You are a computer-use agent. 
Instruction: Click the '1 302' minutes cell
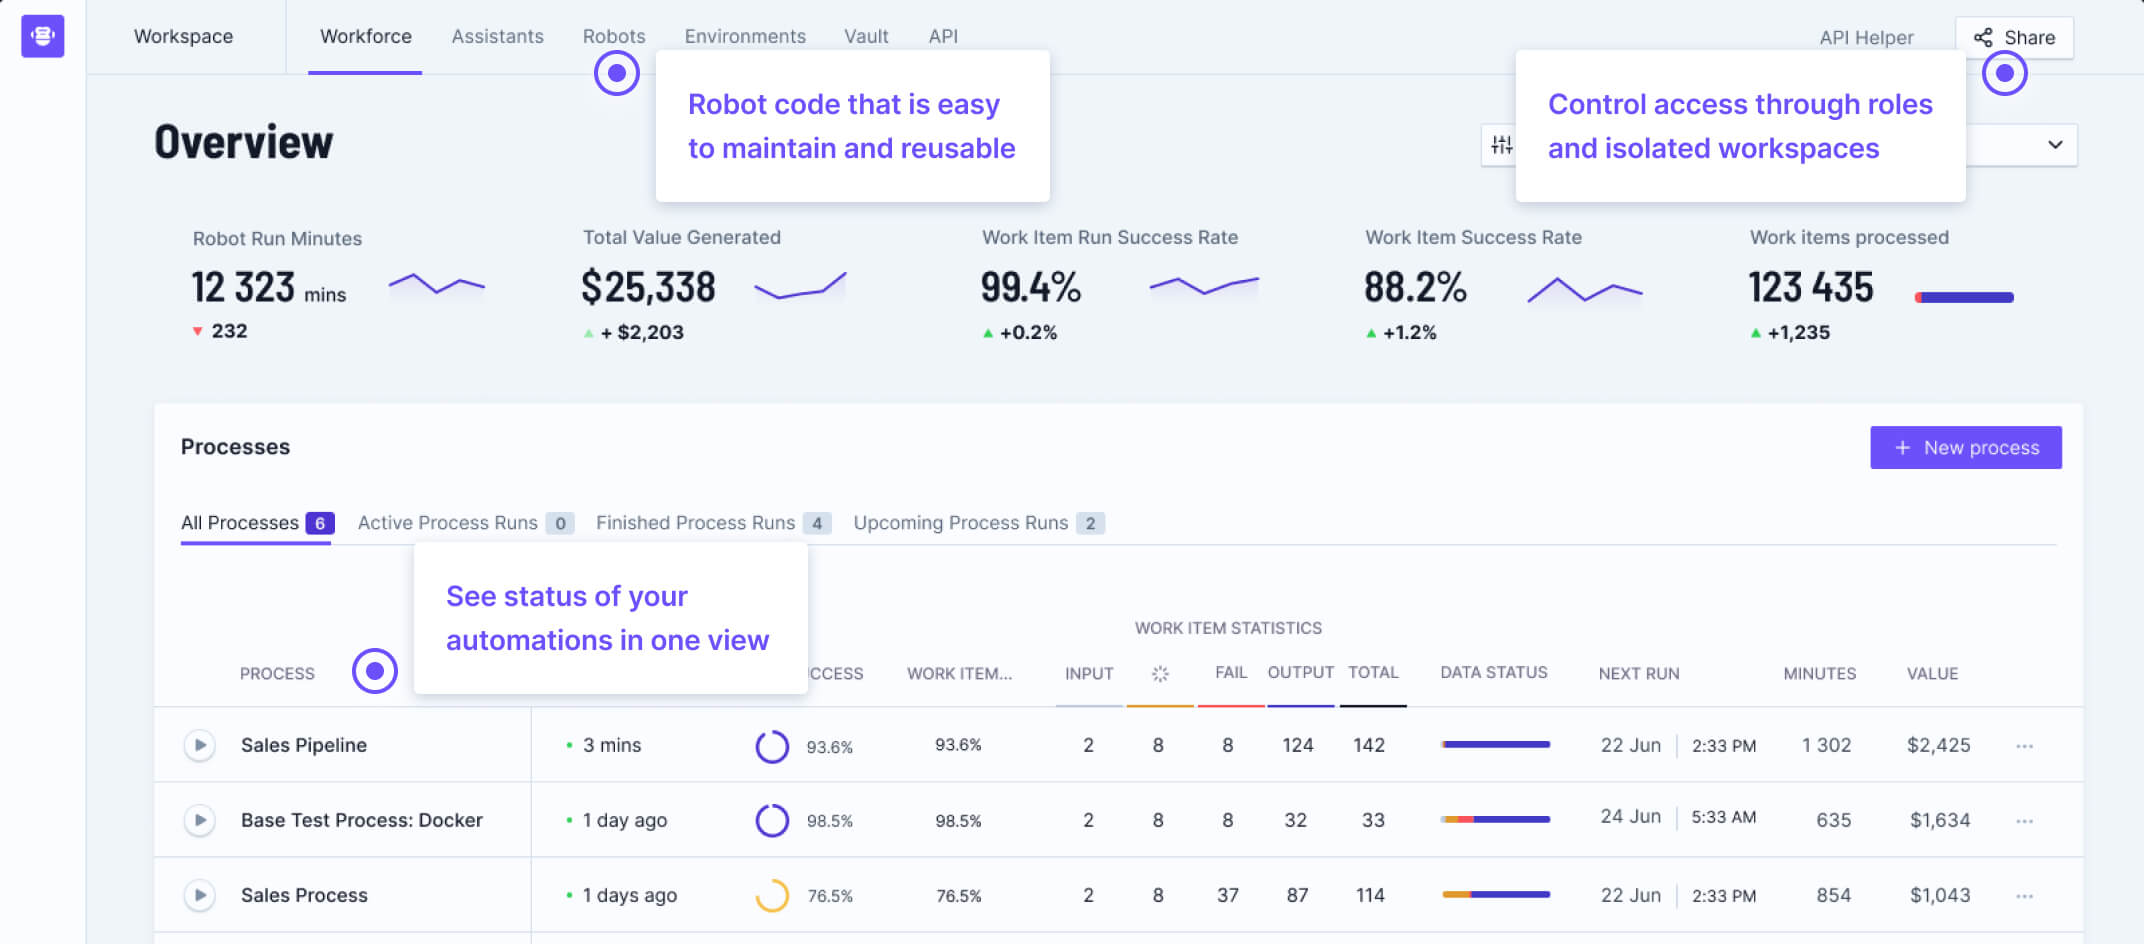point(1827,745)
